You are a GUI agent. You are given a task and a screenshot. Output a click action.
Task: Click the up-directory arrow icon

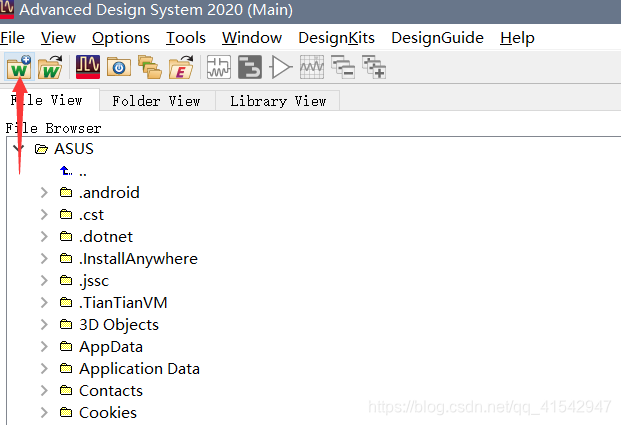66,171
